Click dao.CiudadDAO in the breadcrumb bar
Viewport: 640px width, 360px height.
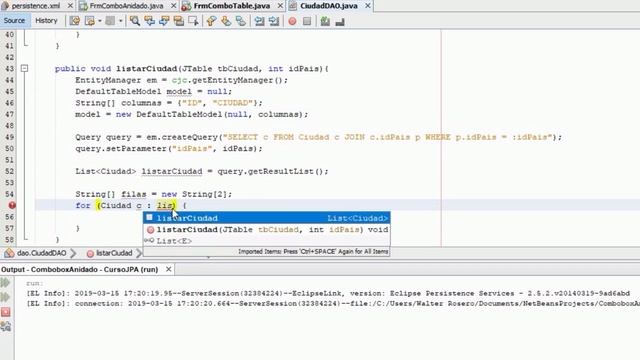coord(41,253)
